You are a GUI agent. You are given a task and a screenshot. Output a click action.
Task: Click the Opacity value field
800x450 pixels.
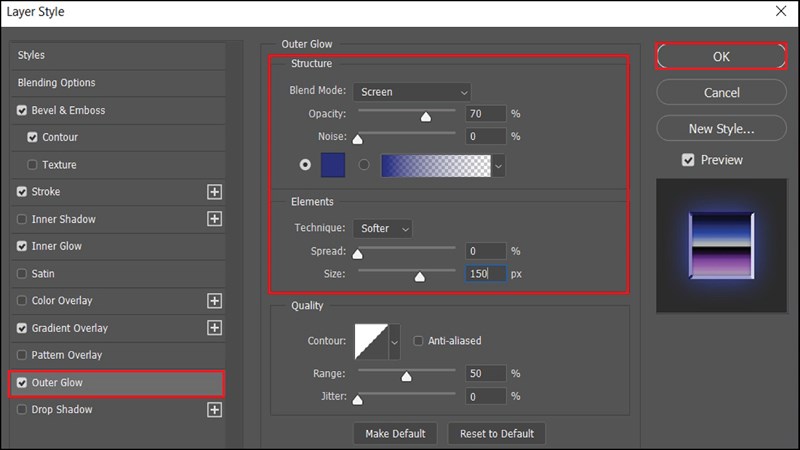(486, 114)
